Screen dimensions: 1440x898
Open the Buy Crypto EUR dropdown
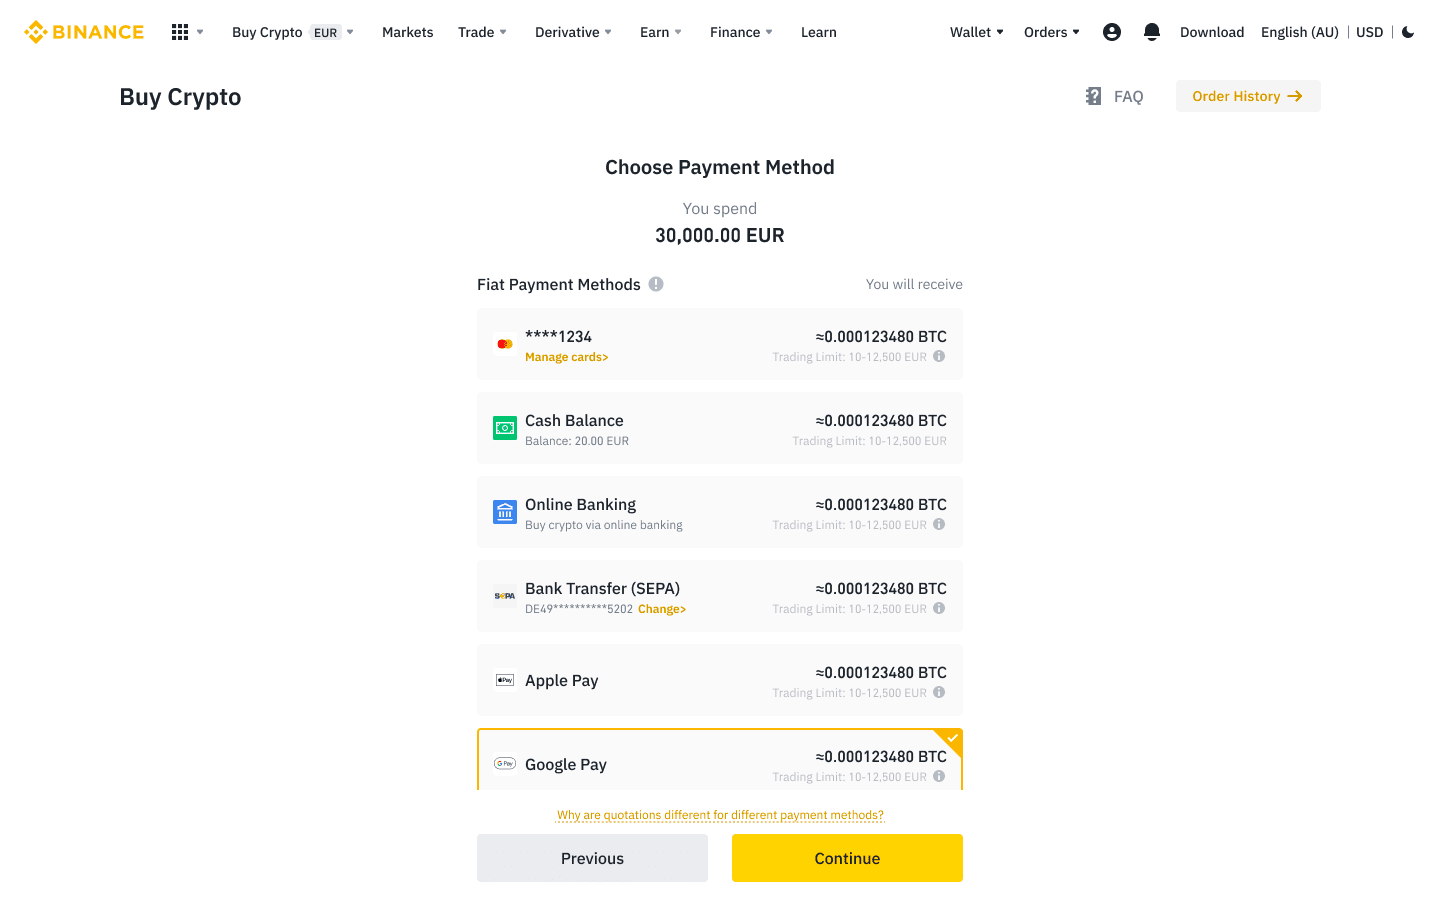293,32
